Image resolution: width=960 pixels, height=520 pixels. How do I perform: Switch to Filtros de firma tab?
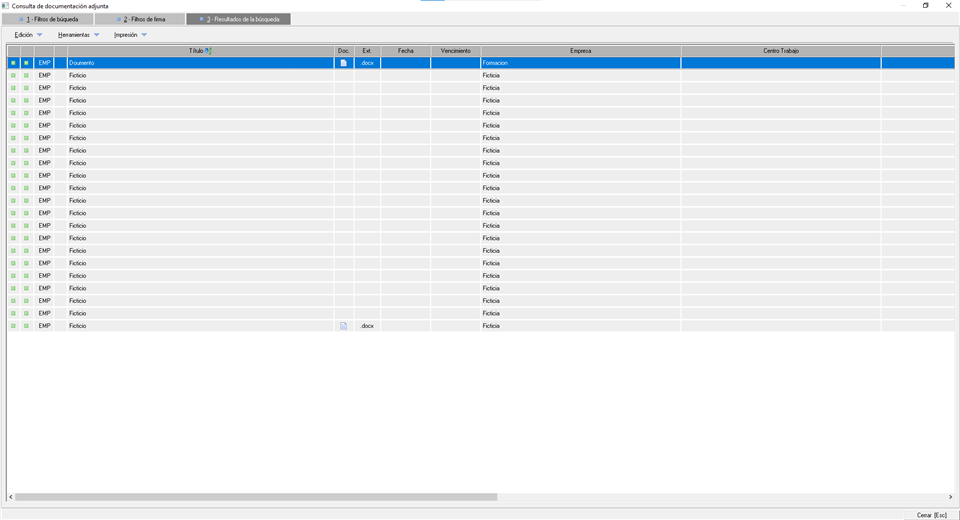(x=140, y=19)
